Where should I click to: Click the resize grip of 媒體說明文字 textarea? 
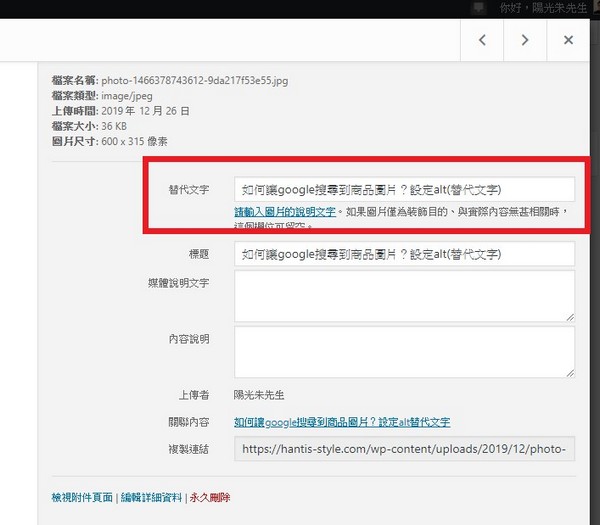[x=570, y=318]
